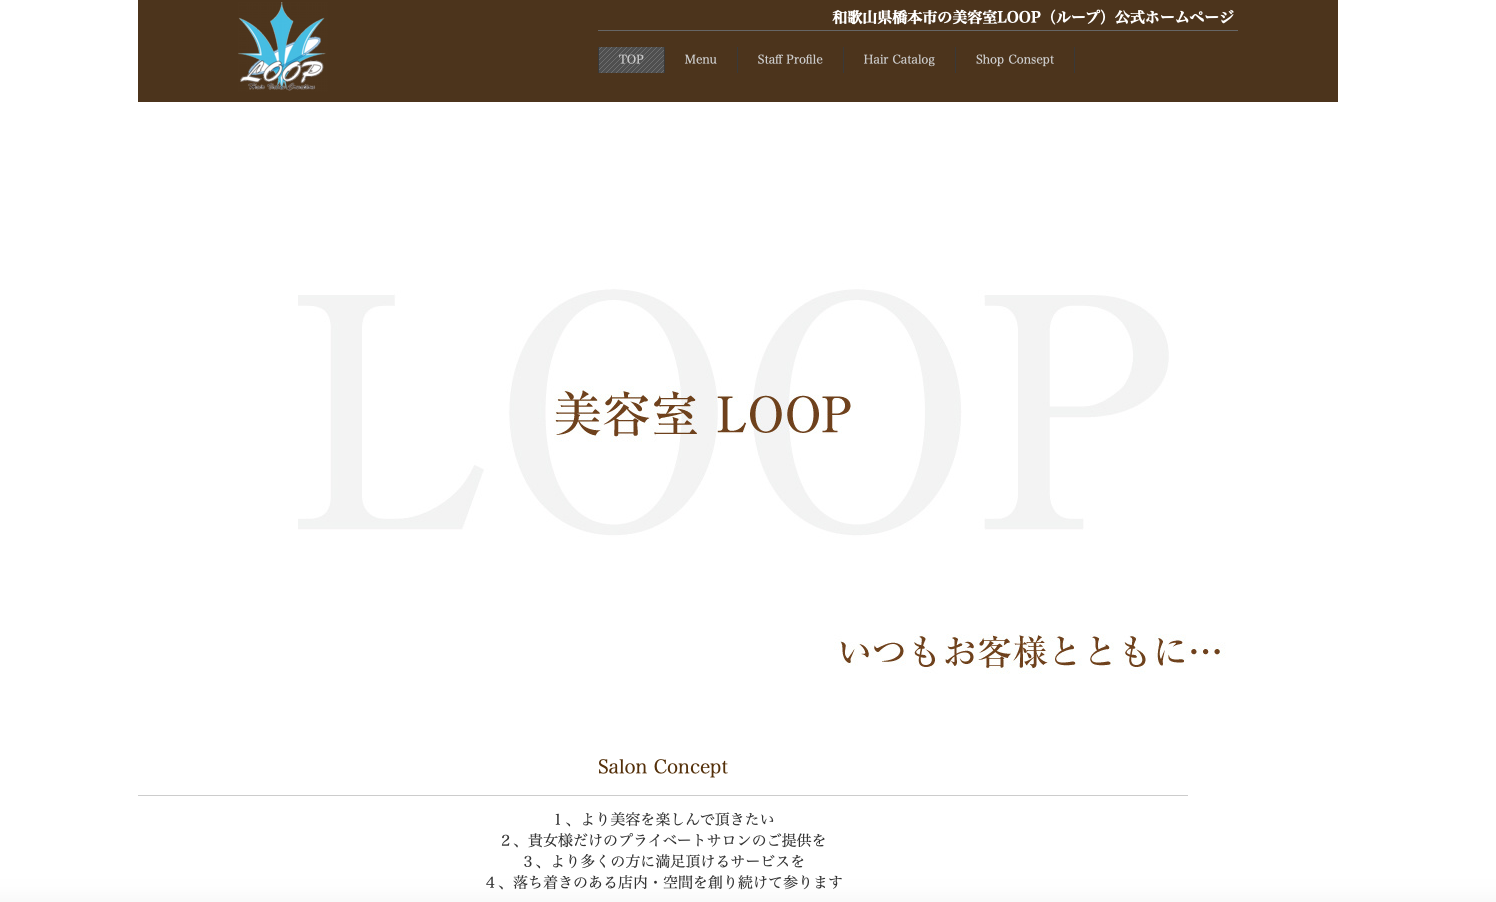Click the separator between Menu and Staff Profile
Viewport: 1496px width, 902px height.
tap(737, 60)
